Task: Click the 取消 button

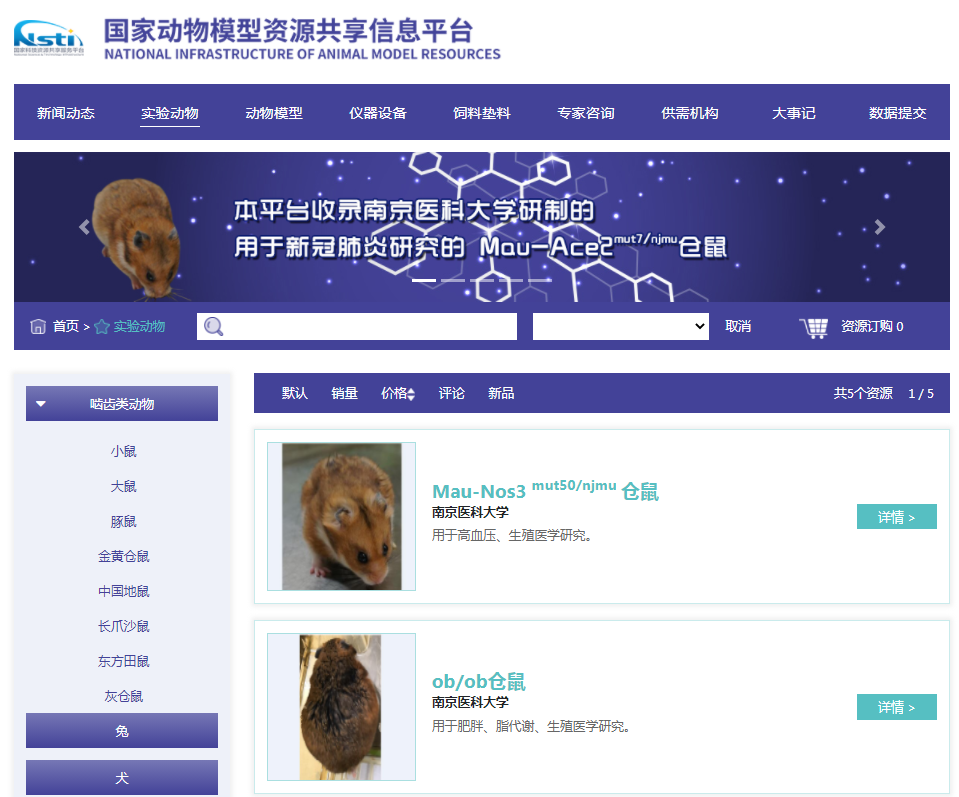Action: (x=738, y=327)
